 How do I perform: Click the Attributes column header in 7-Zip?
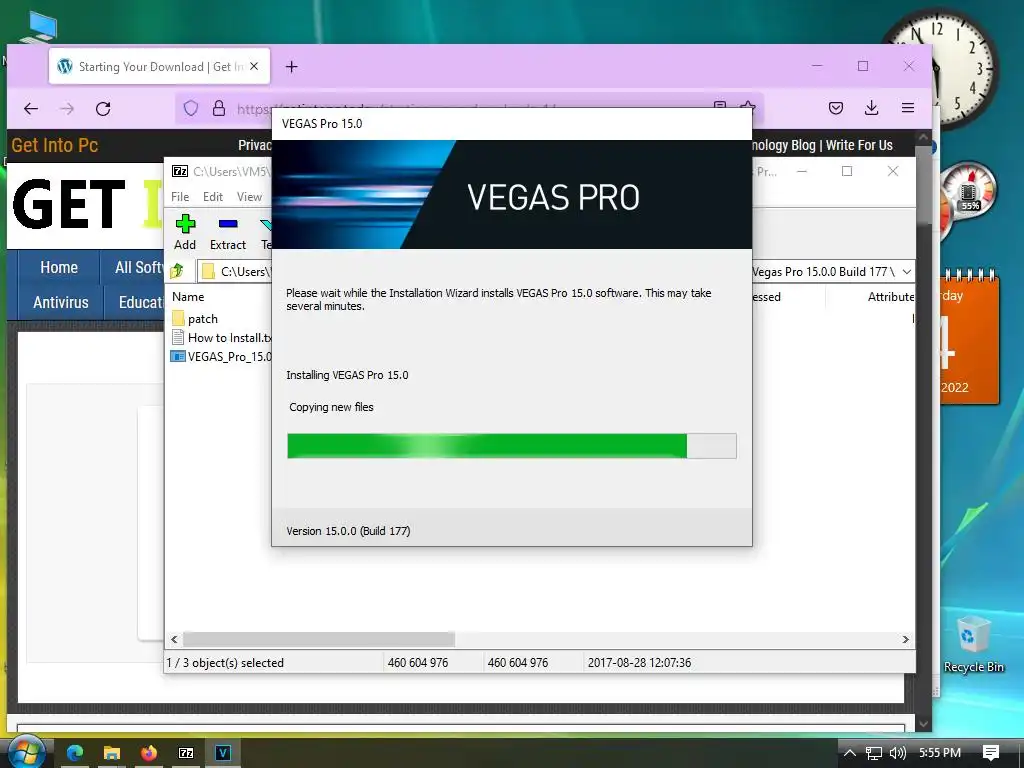click(891, 296)
